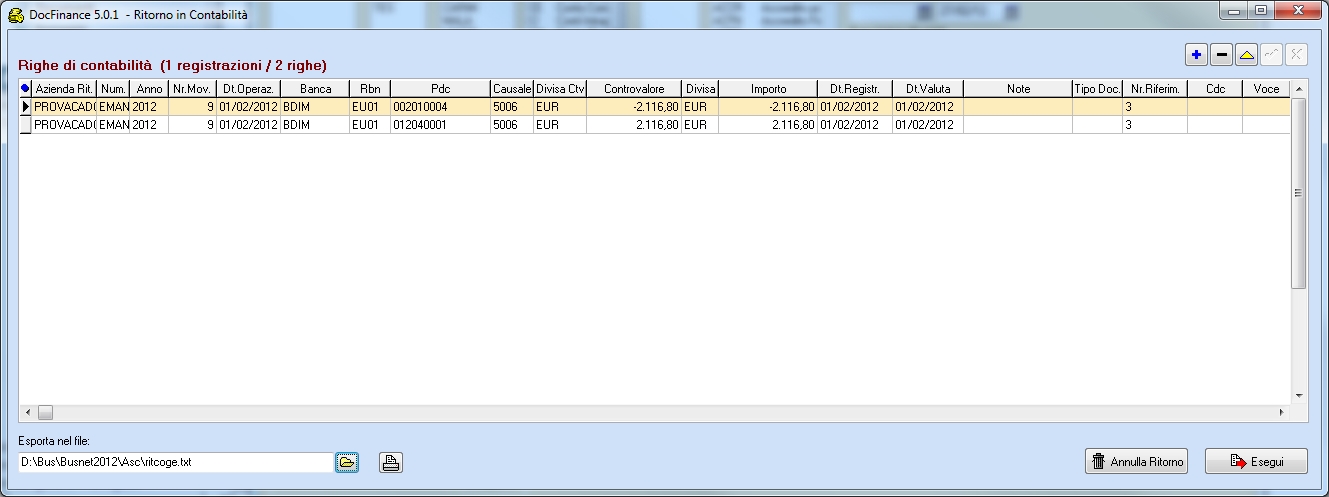
Task: Click the Tipo Doc. column header
Action: pos(1097,89)
